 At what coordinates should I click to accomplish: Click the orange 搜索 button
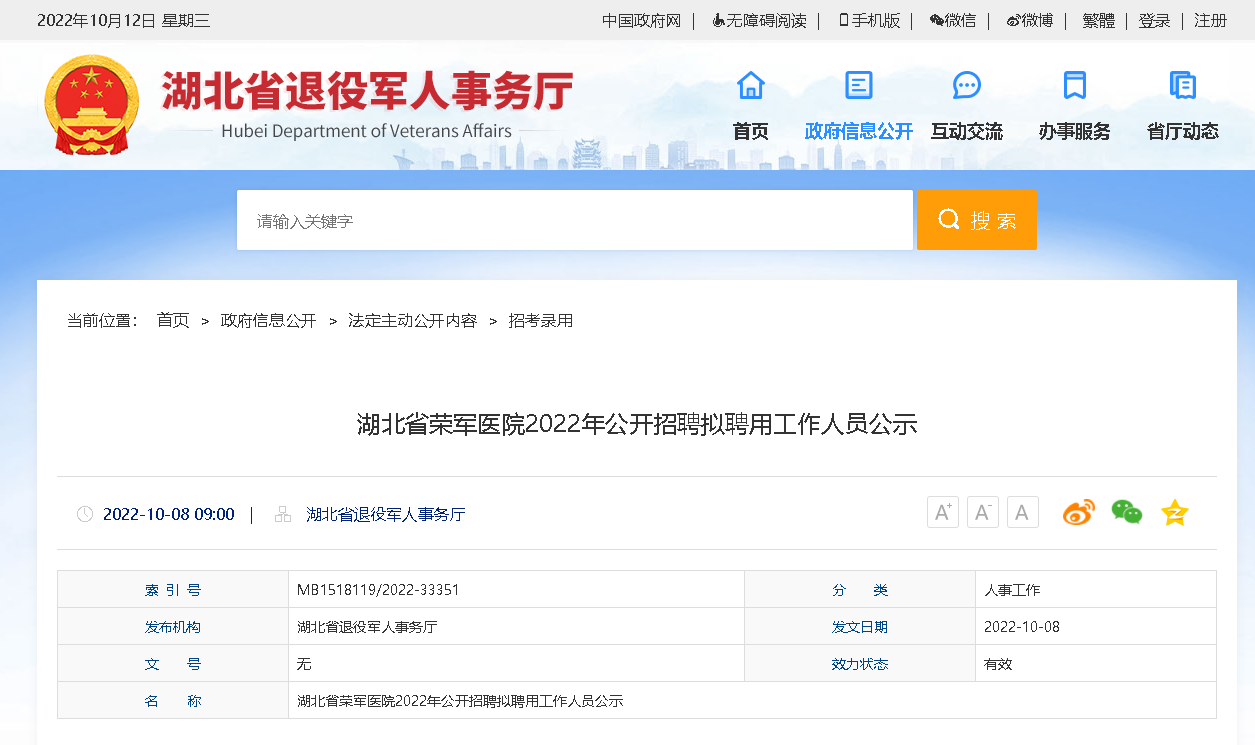[976, 220]
